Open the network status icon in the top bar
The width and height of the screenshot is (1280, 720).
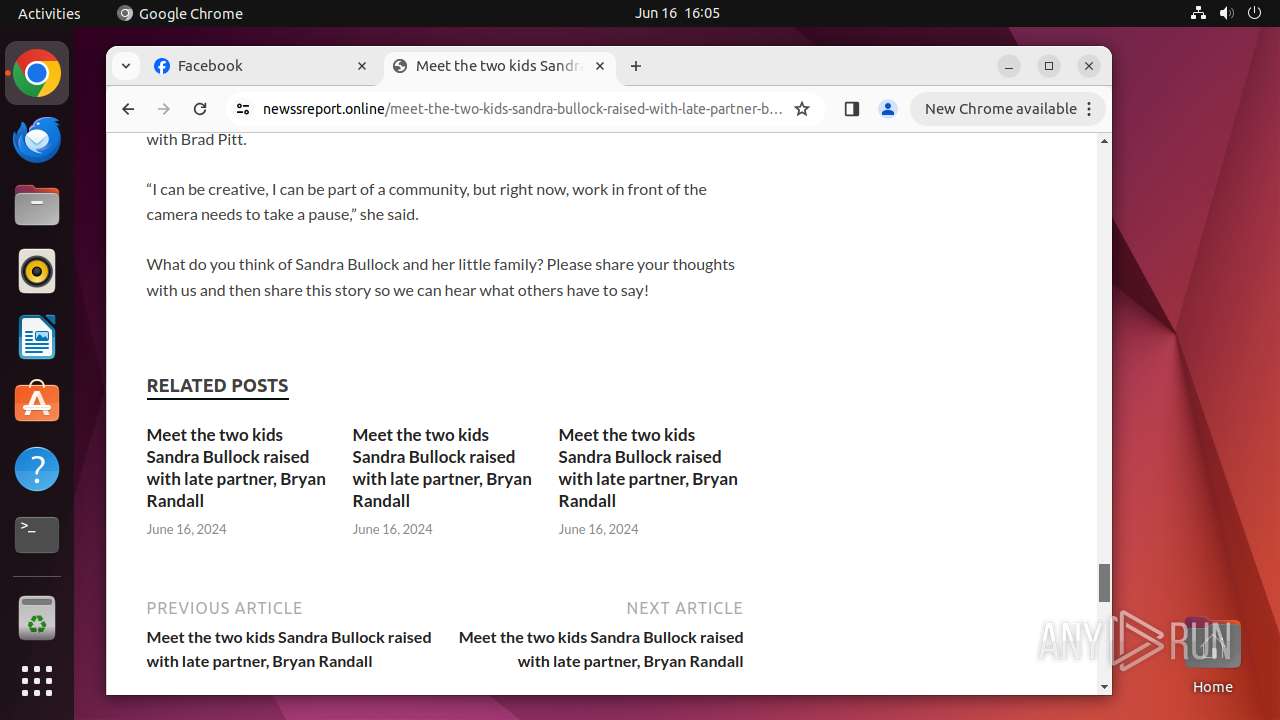click(1198, 13)
